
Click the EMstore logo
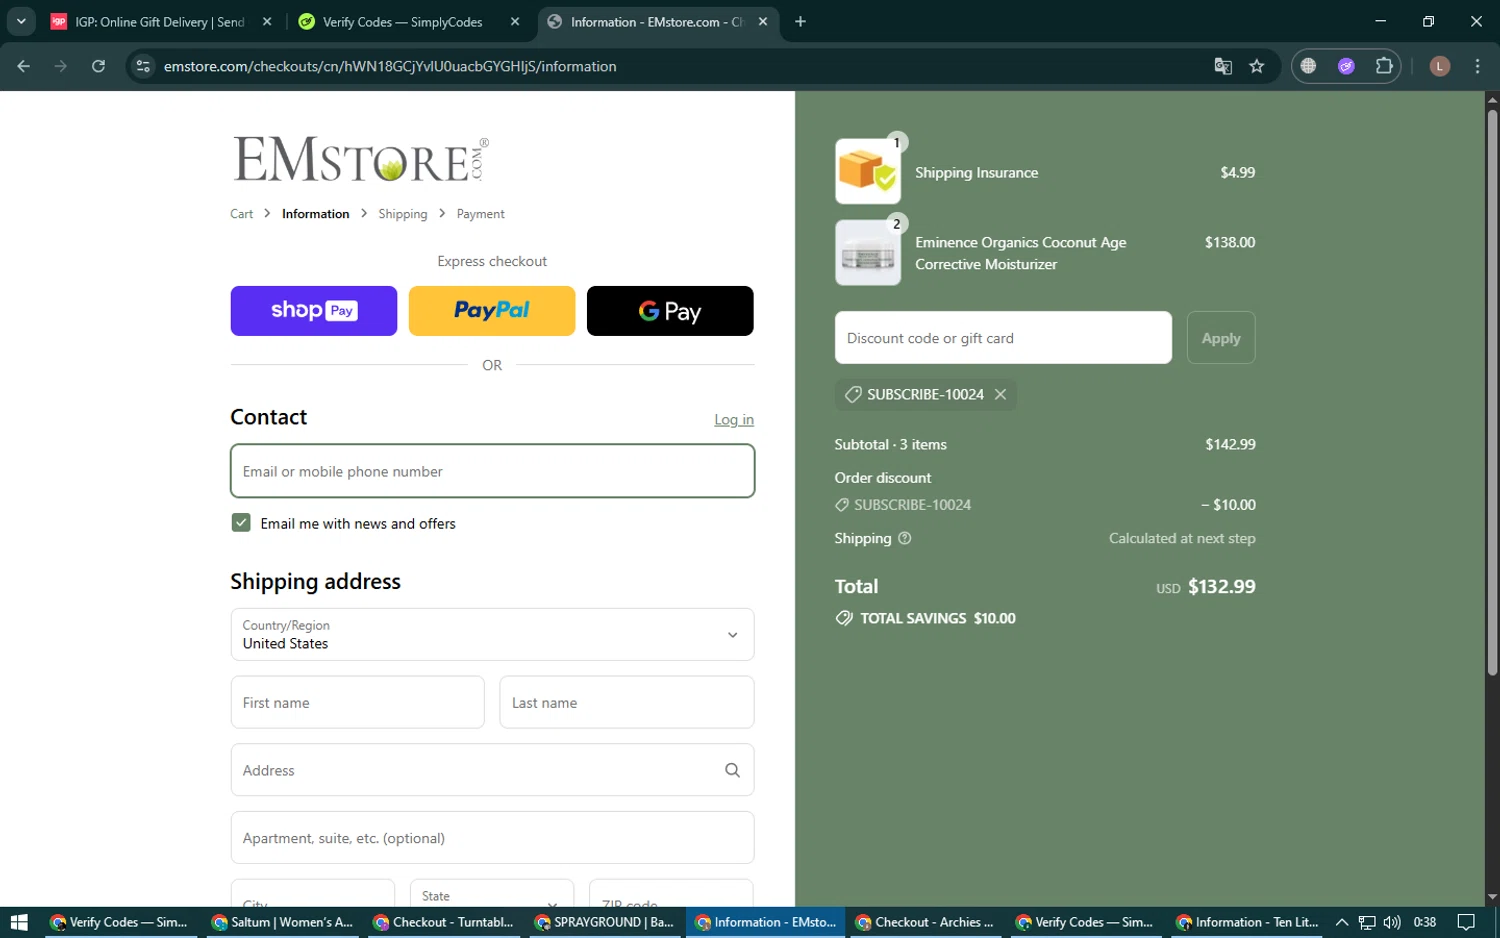[361, 159]
